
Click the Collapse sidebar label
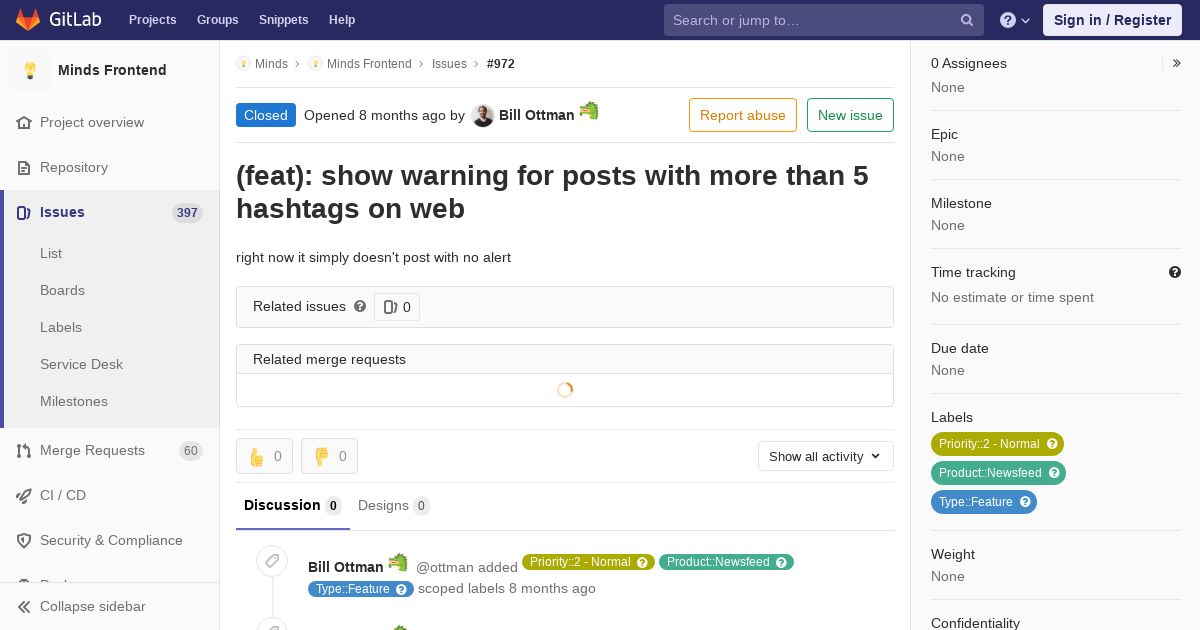pyautogui.click(x=93, y=606)
